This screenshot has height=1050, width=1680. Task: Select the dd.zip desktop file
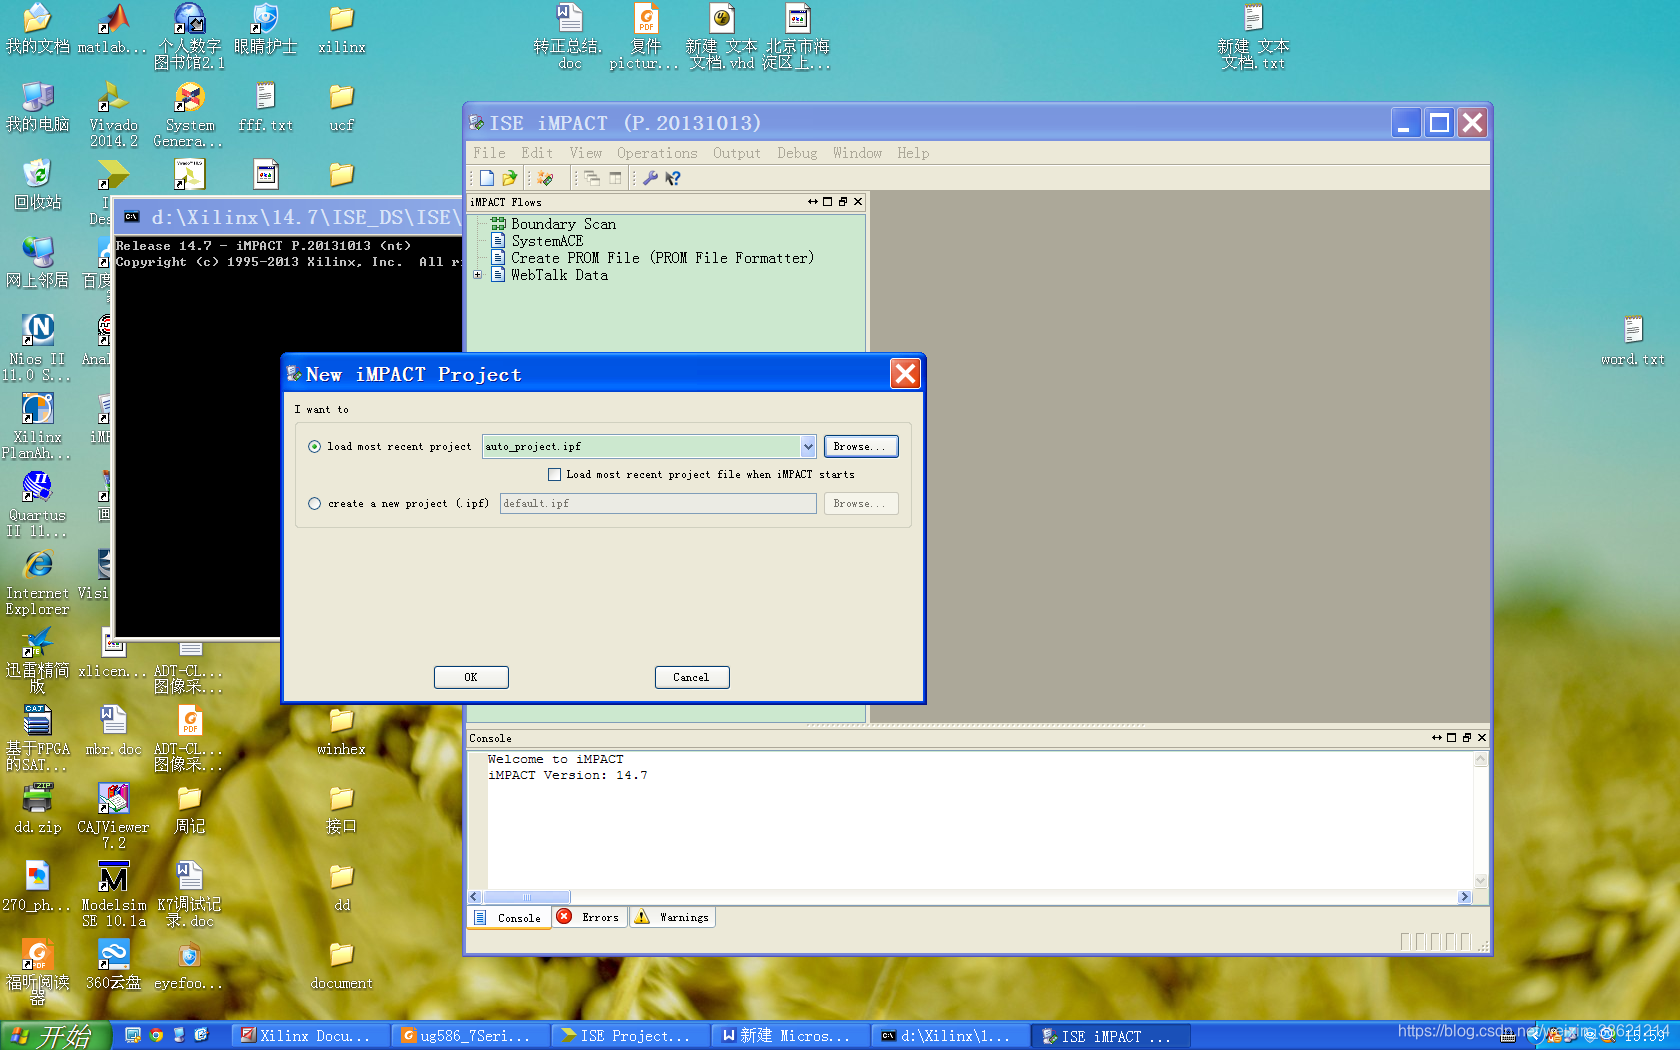click(37, 808)
